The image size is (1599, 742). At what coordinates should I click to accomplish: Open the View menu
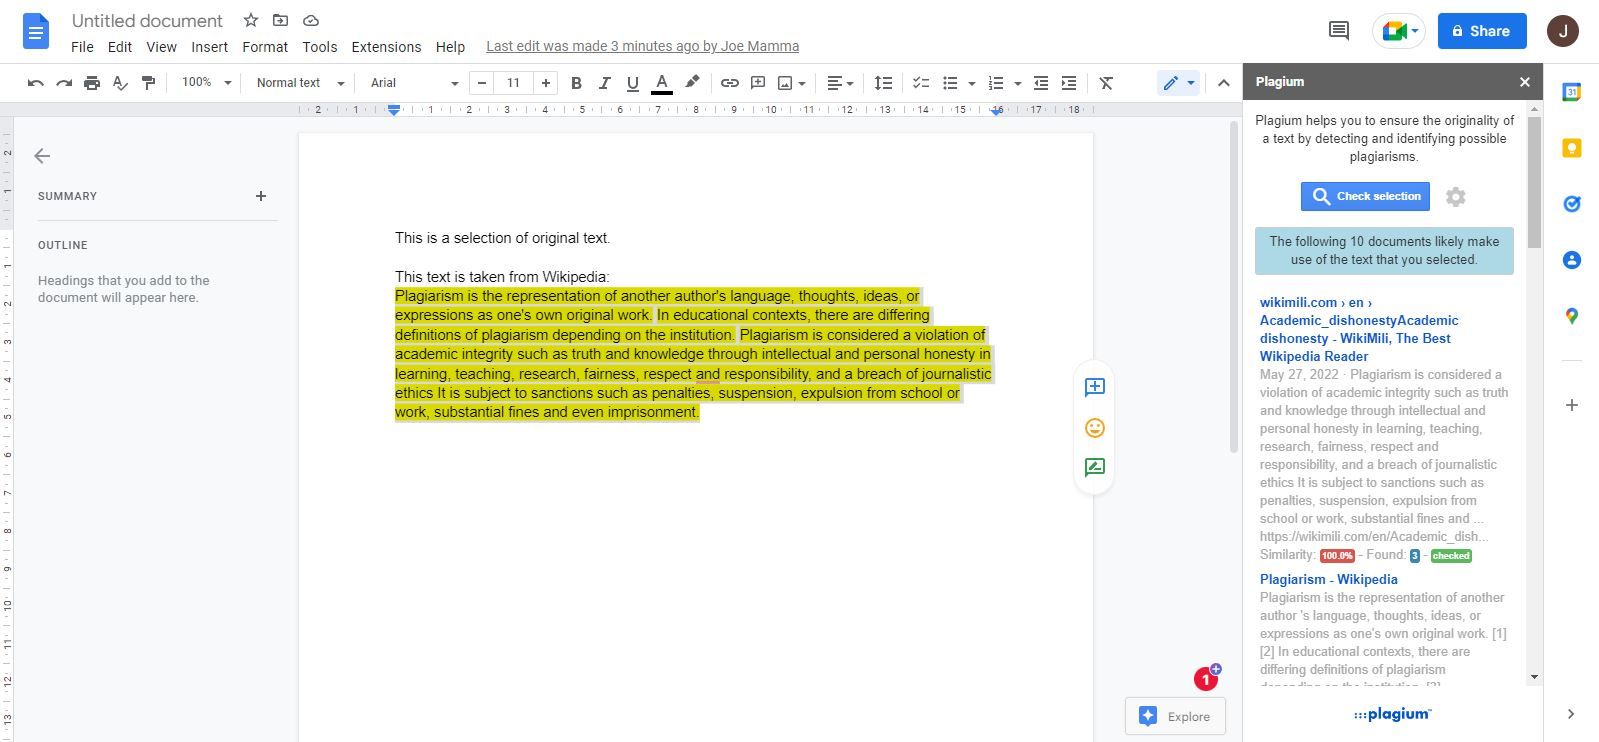tap(161, 47)
